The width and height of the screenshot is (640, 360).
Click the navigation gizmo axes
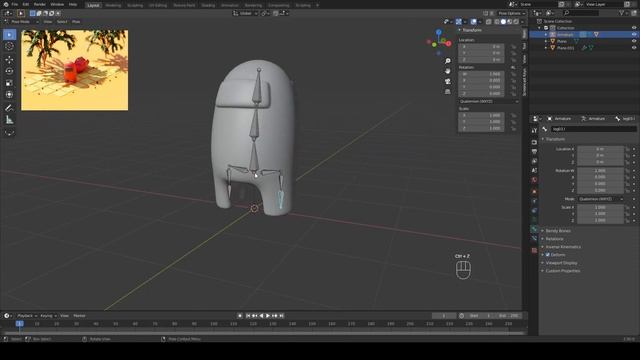point(439,42)
